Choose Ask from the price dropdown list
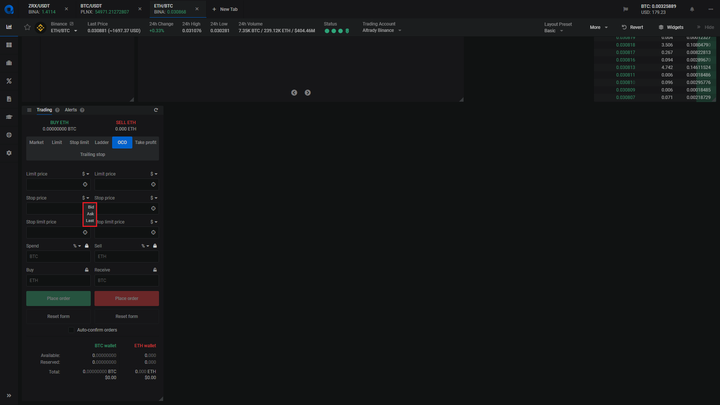The width and height of the screenshot is (720, 405). click(x=90, y=214)
